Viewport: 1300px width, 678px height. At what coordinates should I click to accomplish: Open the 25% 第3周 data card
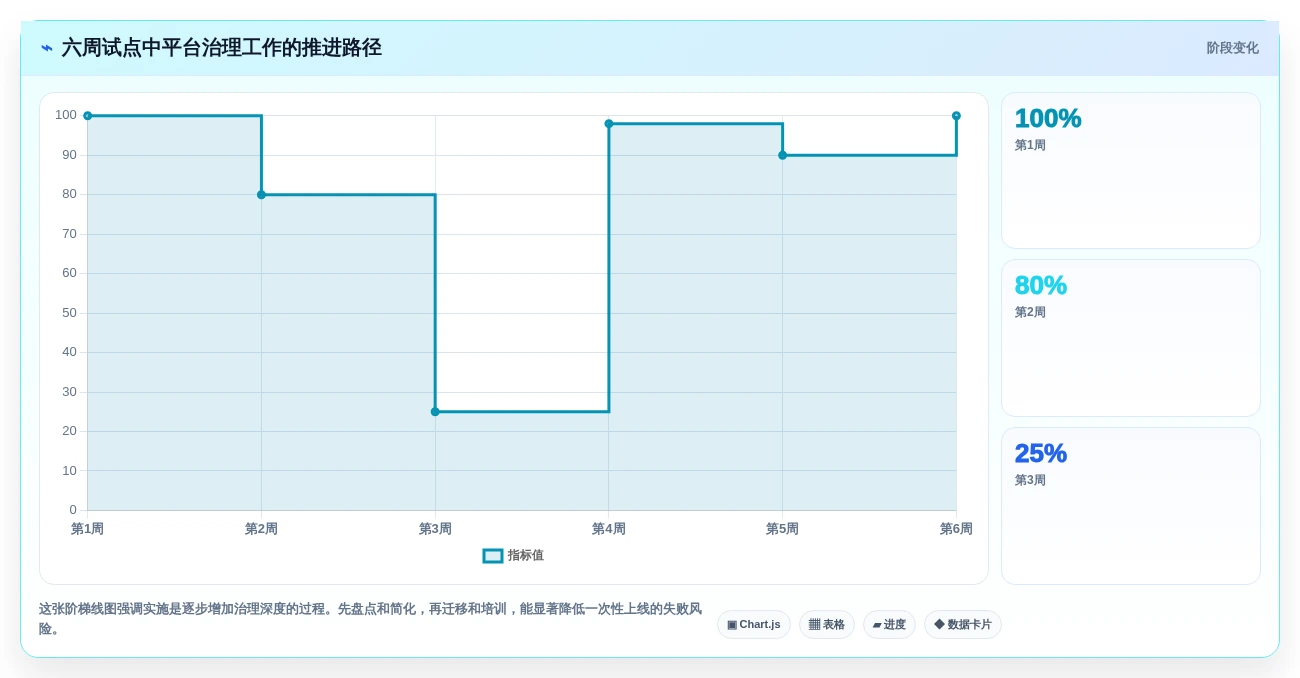click(x=1131, y=506)
